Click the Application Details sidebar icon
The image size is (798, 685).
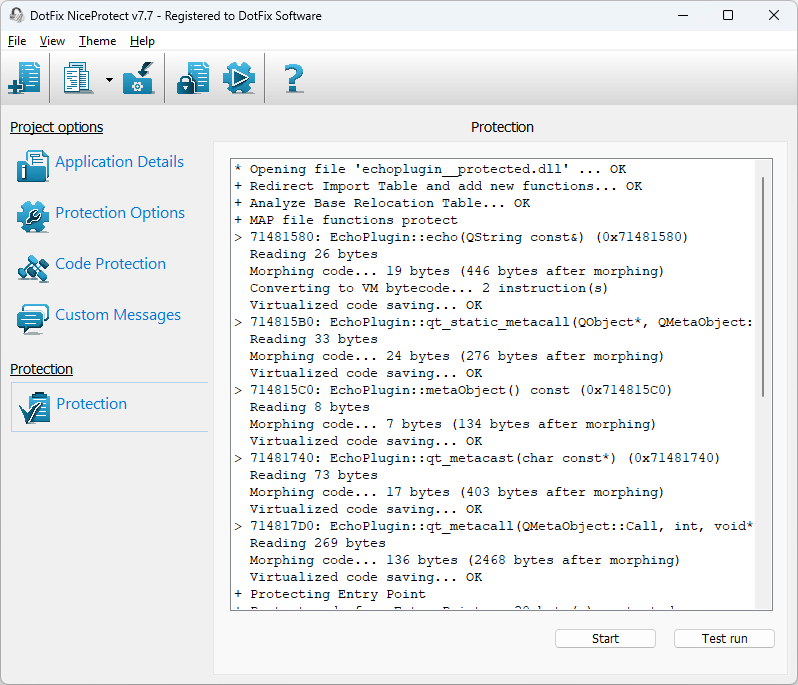pyautogui.click(x=33, y=166)
